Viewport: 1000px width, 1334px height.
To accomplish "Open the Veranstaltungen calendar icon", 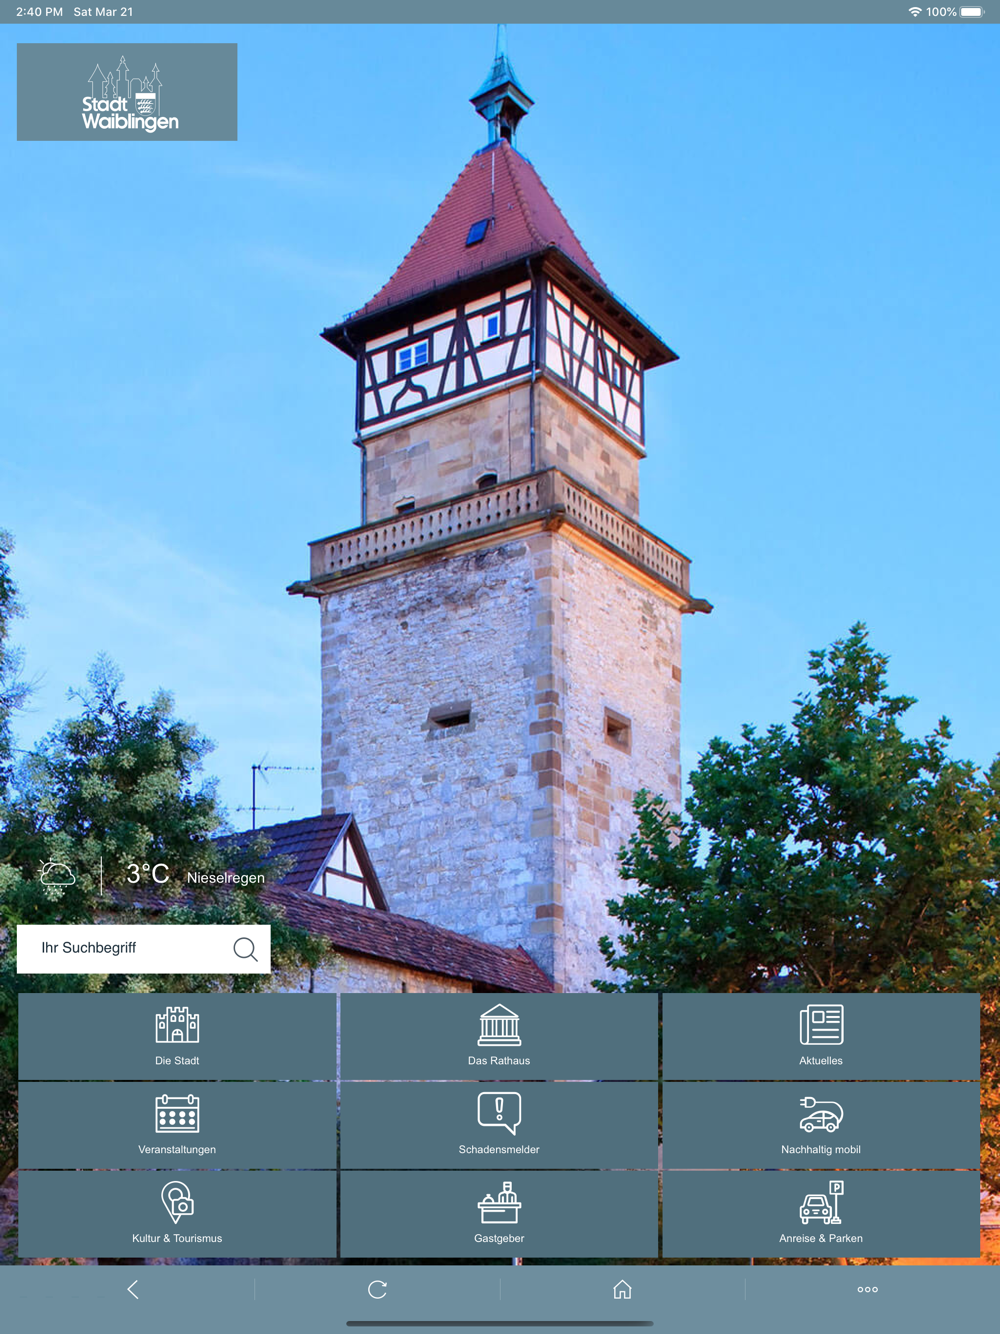I will [x=177, y=1113].
